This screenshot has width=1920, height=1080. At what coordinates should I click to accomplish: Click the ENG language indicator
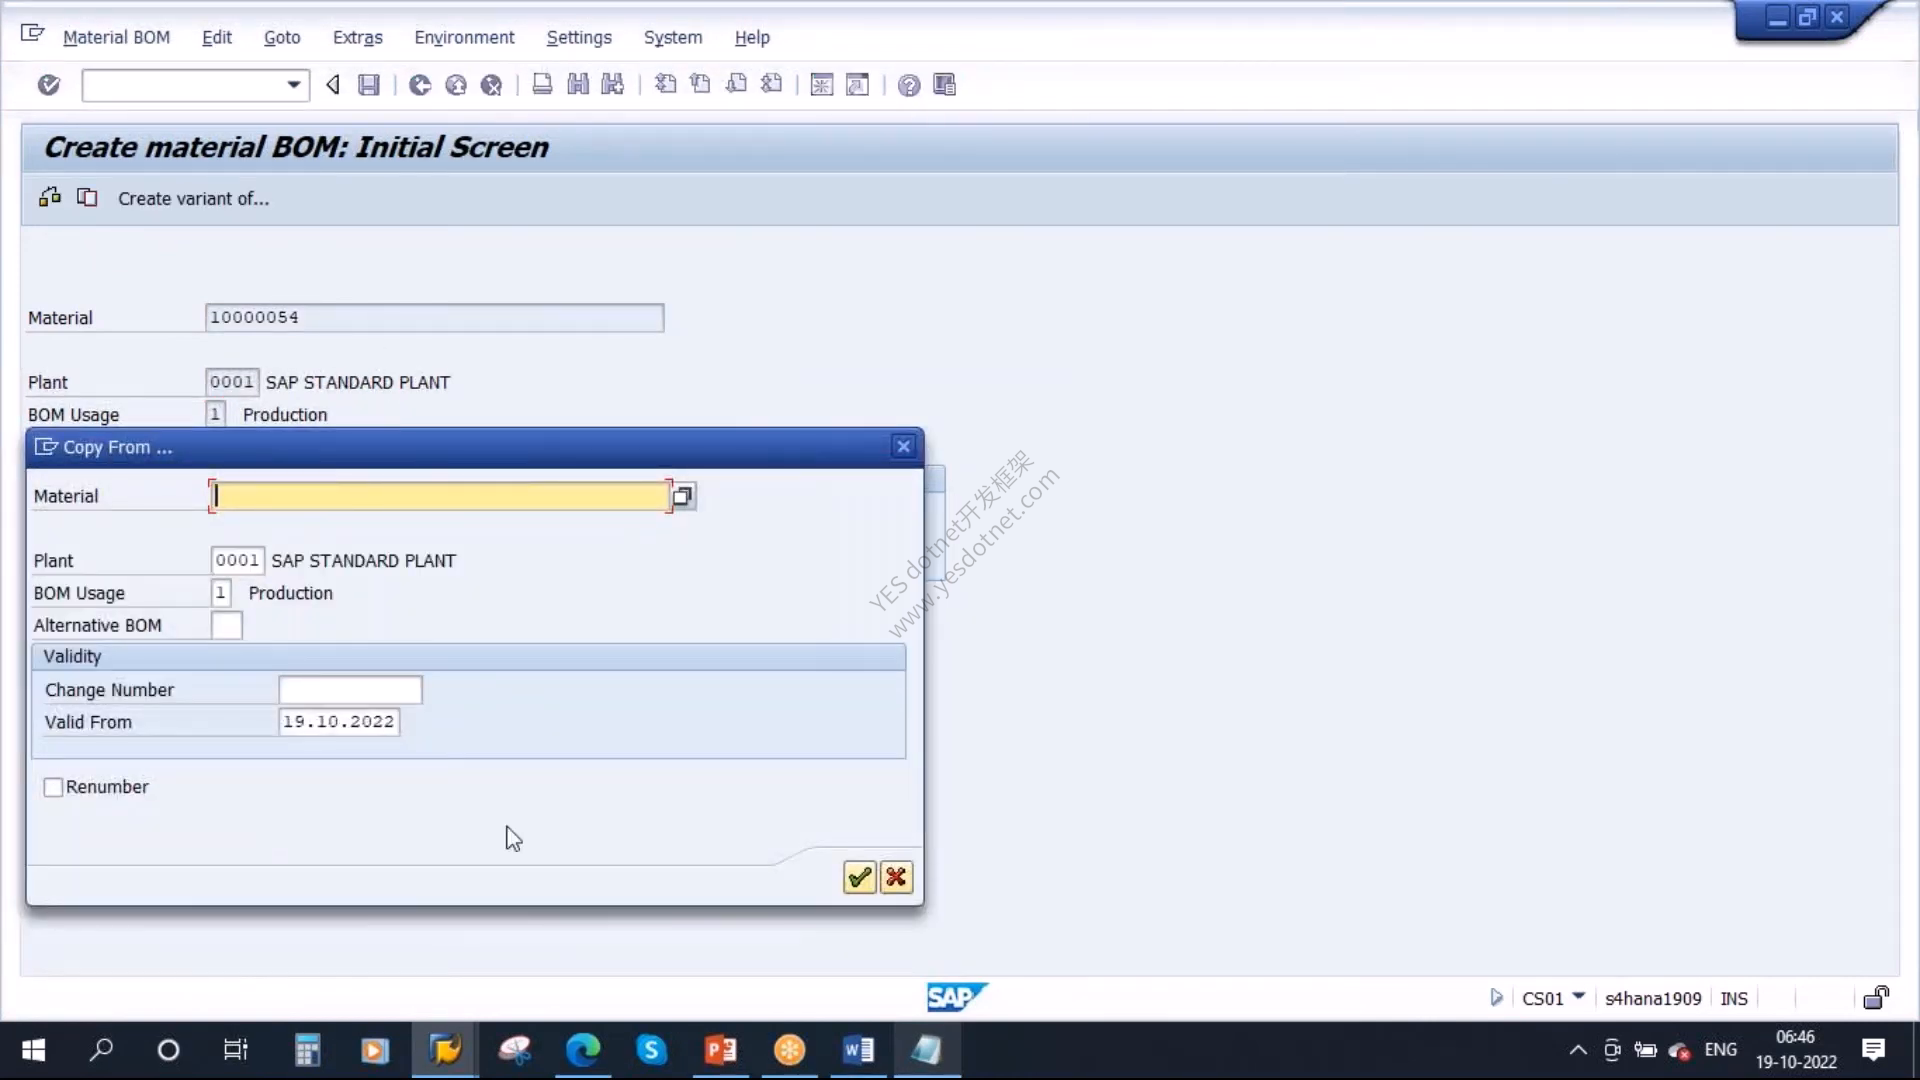1721,1050
